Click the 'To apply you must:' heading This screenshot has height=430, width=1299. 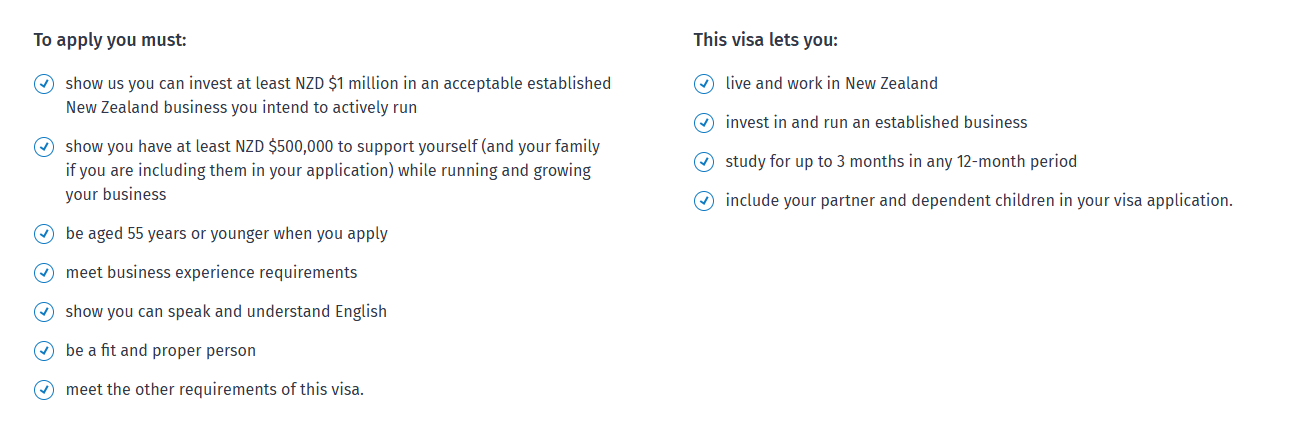point(110,40)
